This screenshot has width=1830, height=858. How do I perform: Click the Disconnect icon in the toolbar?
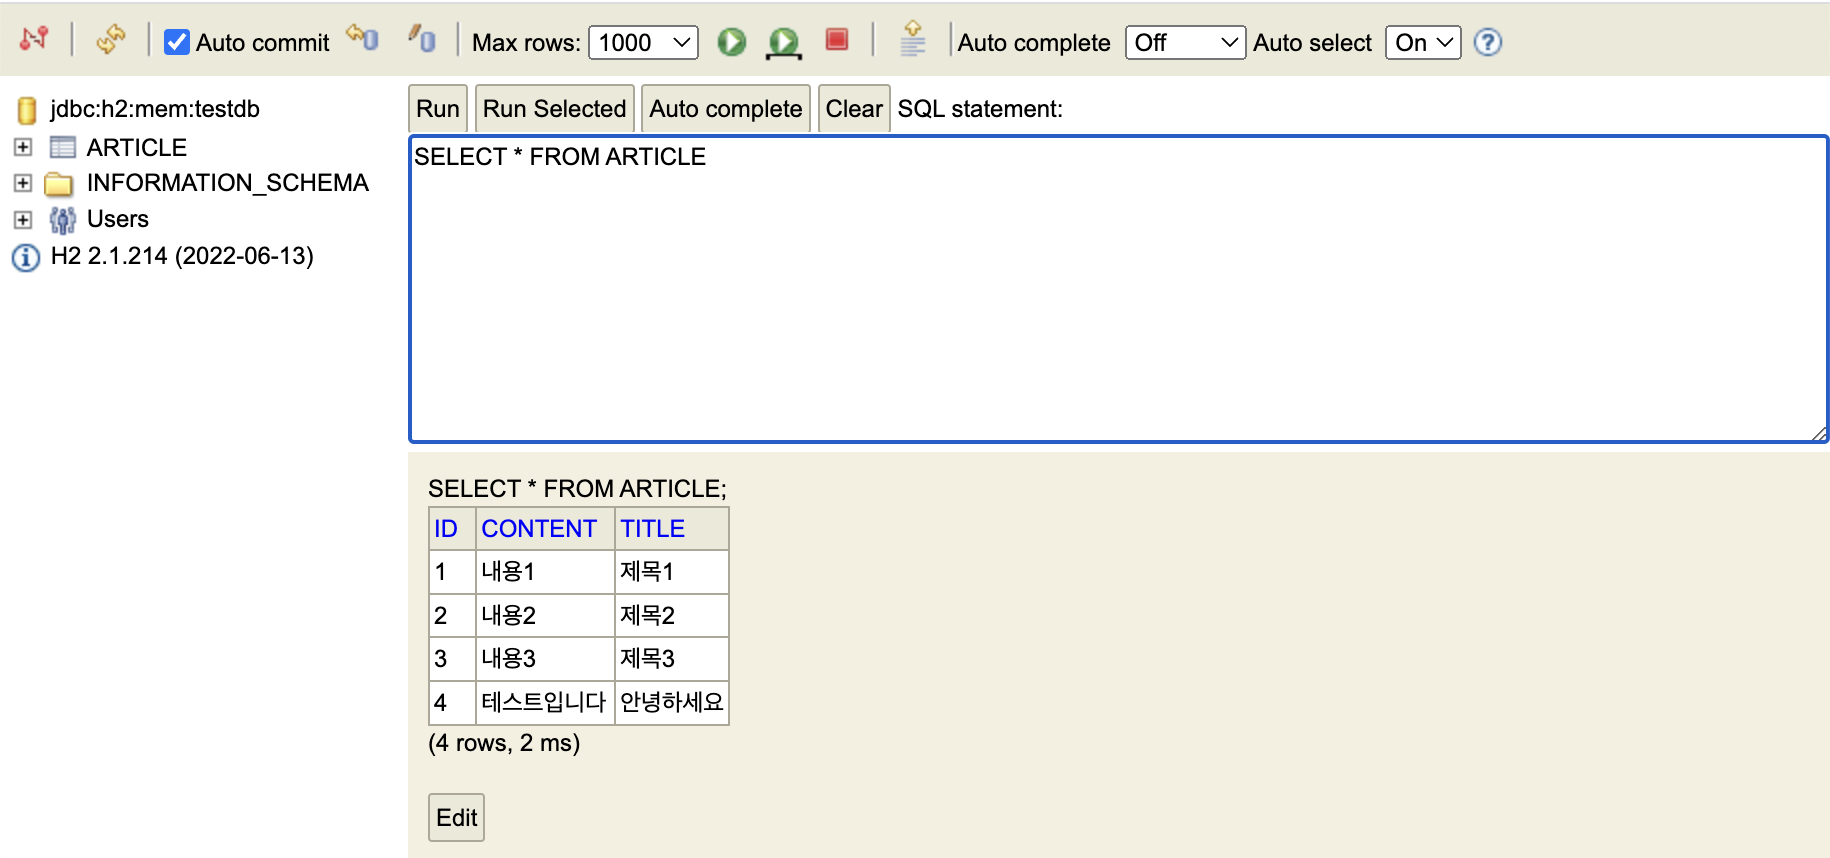pyautogui.click(x=34, y=40)
